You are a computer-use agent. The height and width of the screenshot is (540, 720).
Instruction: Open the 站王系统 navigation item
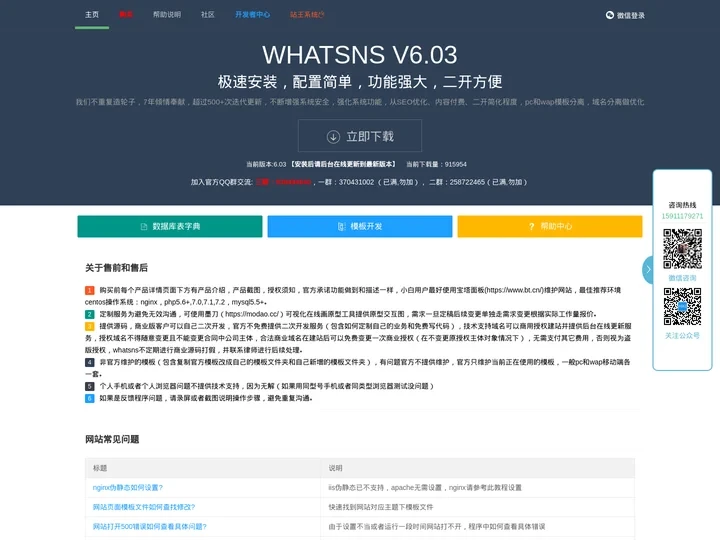click(x=307, y=15)
